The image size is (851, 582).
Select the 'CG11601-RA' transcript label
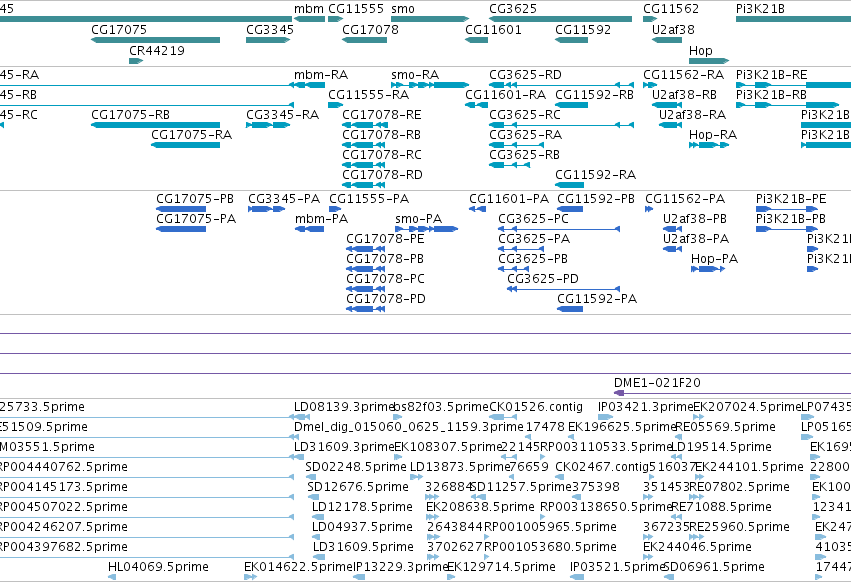pos(506,95)
